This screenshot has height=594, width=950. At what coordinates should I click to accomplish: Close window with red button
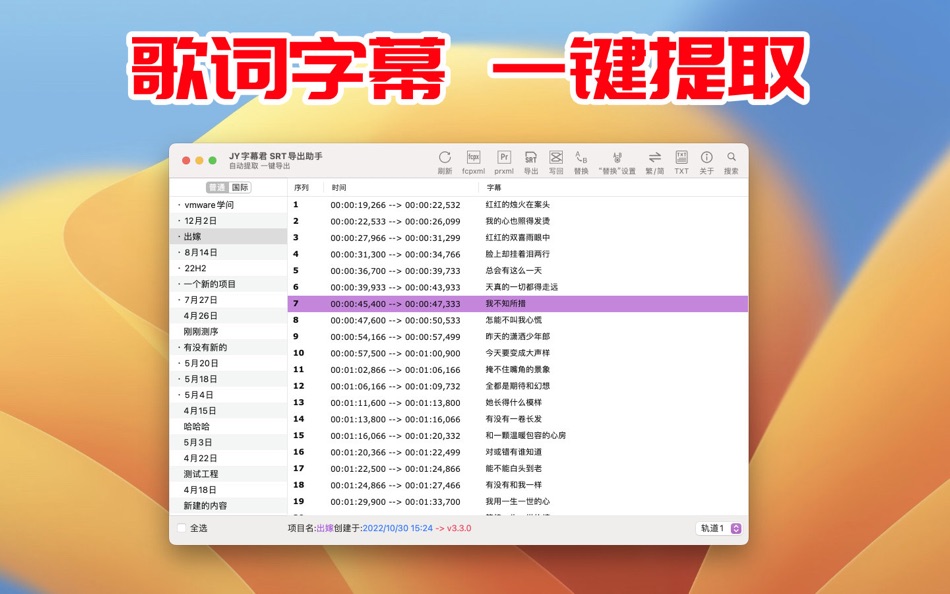pos(186,160)
